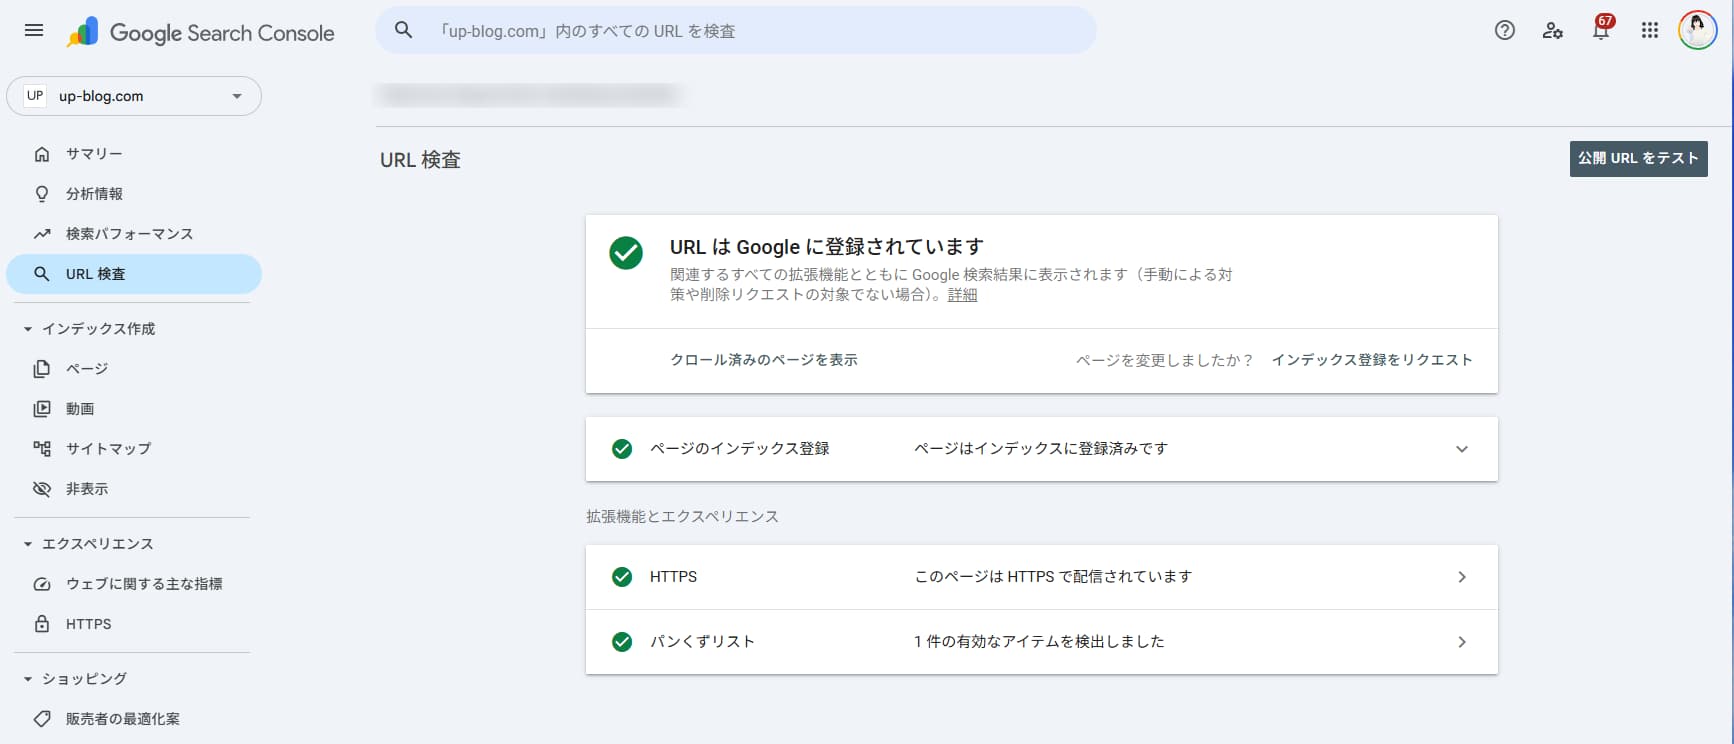Open サイトマップ in the sidebar
The width and height of the screenshot is (1734, 744).
point(134,449)
